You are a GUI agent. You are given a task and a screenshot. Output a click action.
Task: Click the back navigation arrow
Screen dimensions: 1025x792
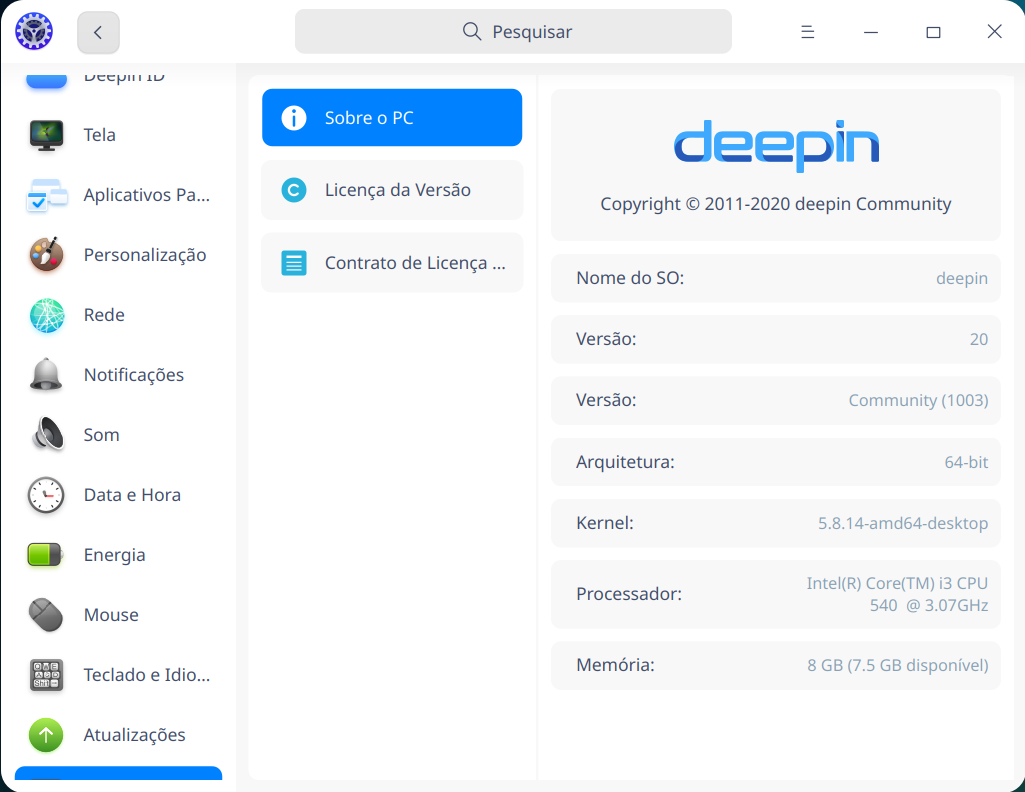(97, 31)
